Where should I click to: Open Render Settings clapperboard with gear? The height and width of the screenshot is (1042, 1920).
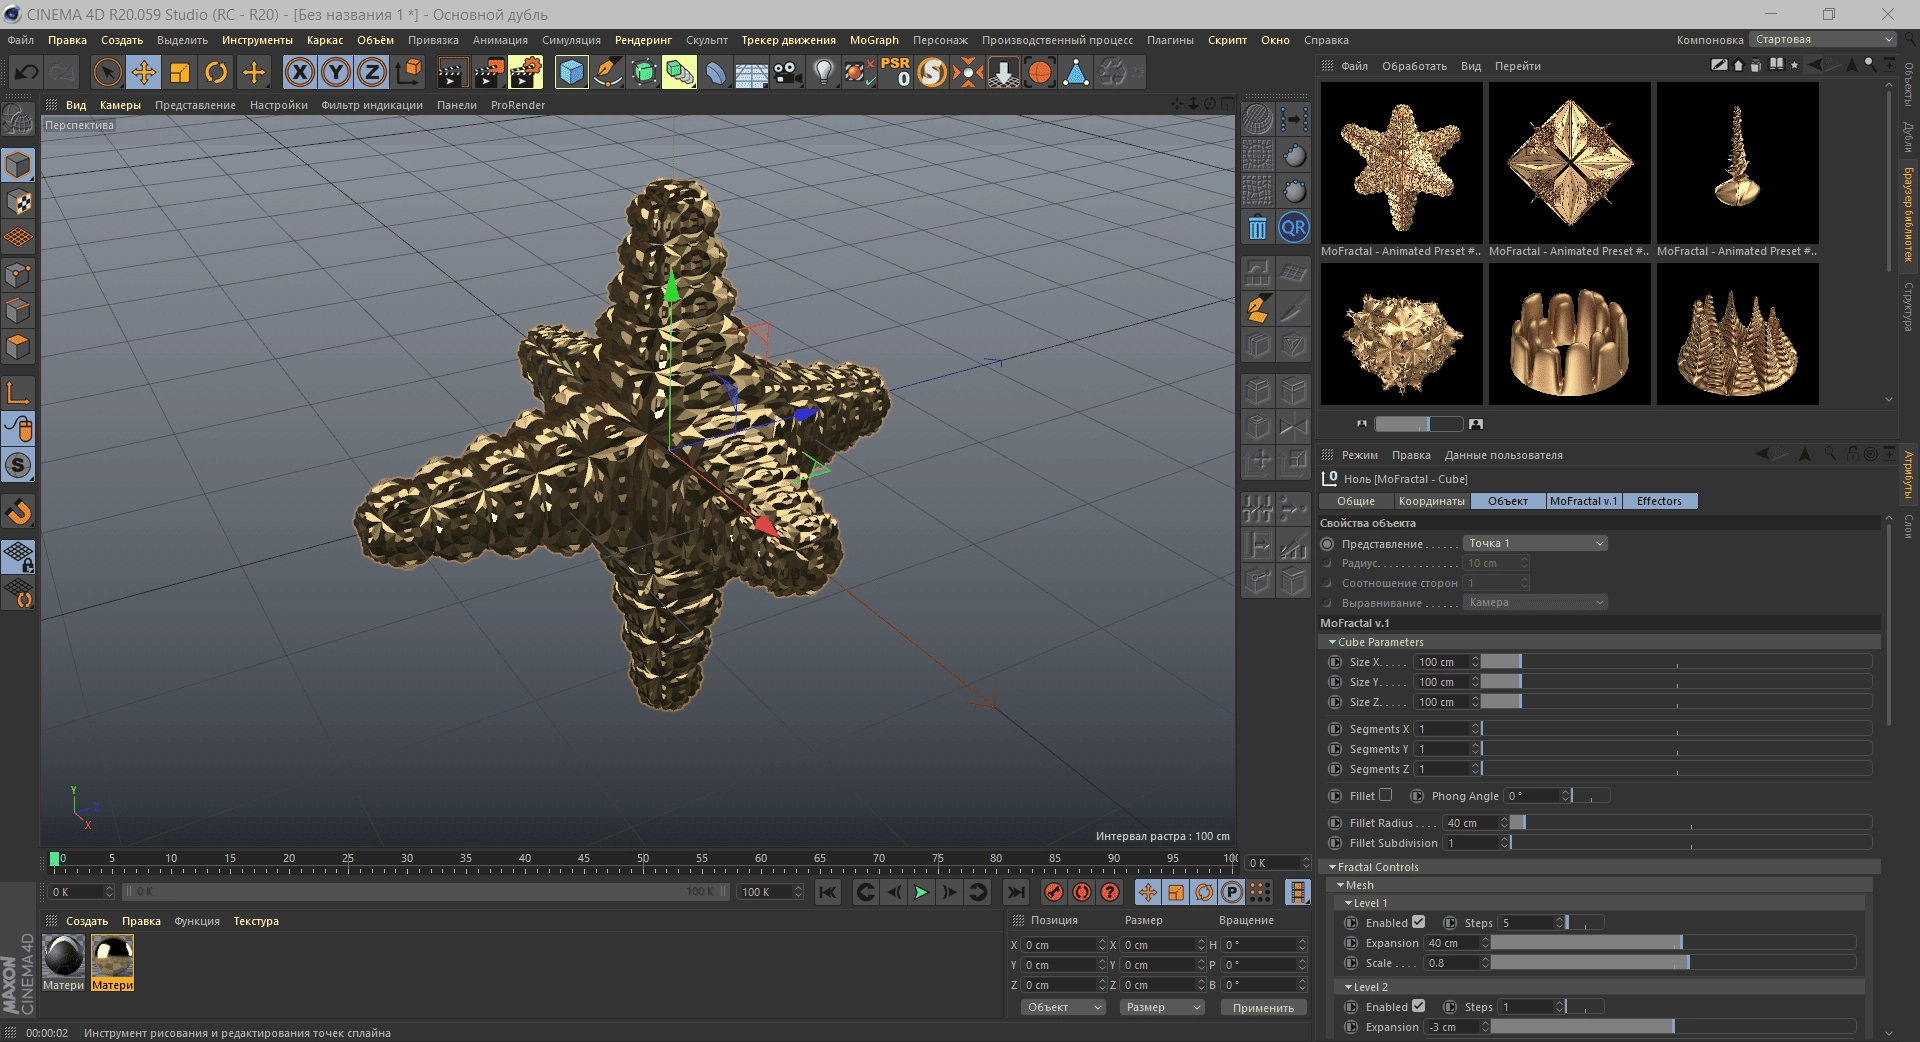click(x=525, y=72)
